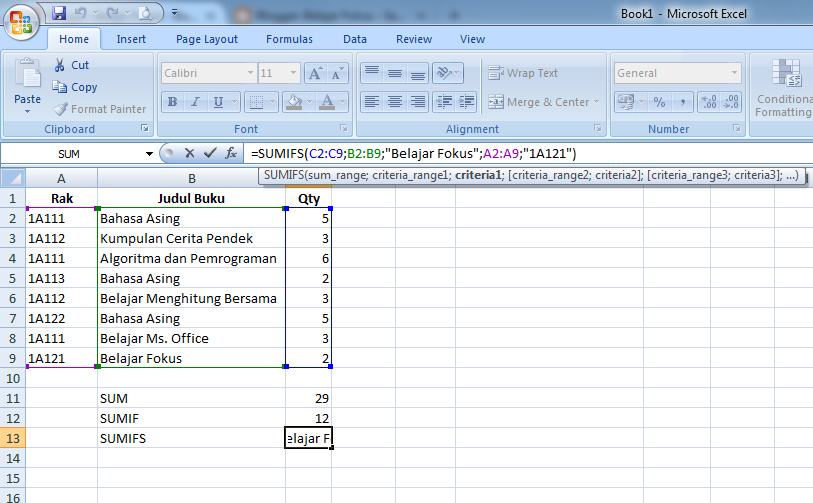Increase font size with Grow Font

(315, 73)
